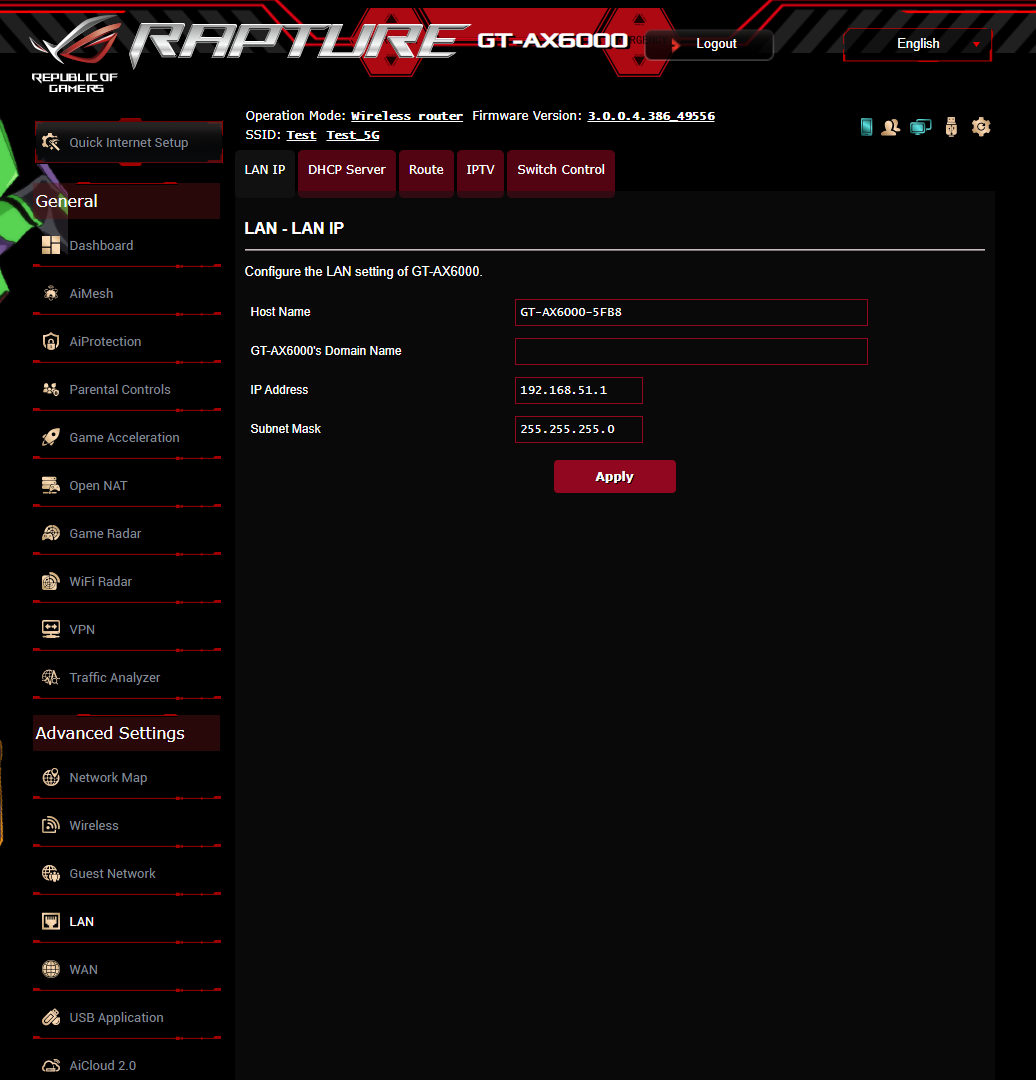Click the Traffic Analyzer icon
Image resolution: width=1036 pixels, height=1080 pixels.
[51, 678]
